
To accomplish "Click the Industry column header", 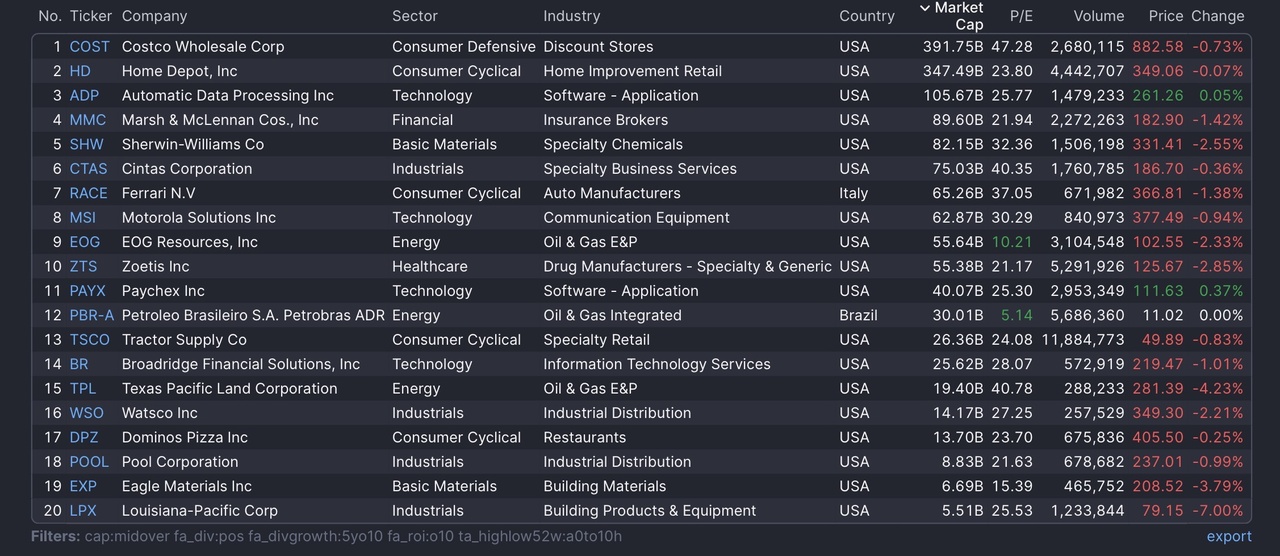I will coord(572,16).
